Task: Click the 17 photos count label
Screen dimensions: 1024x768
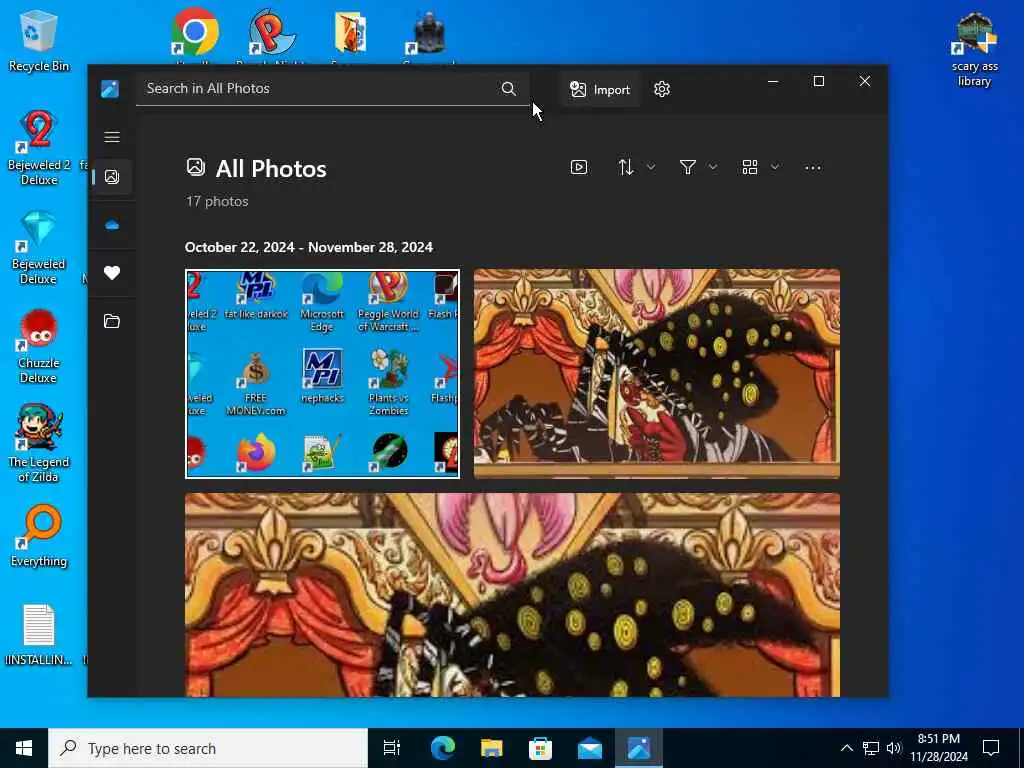Action: (217, 201)
